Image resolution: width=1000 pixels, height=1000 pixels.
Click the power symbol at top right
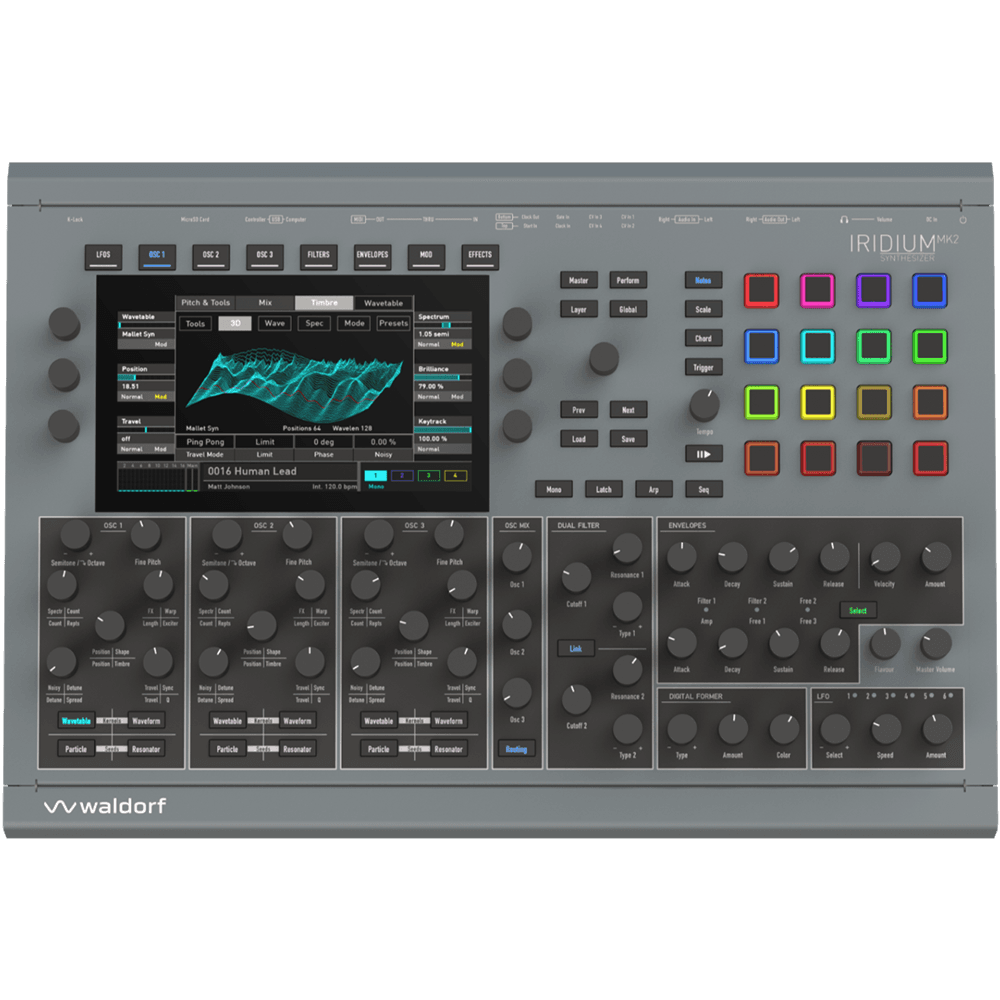pyautogui.click(x=963, y=219)
